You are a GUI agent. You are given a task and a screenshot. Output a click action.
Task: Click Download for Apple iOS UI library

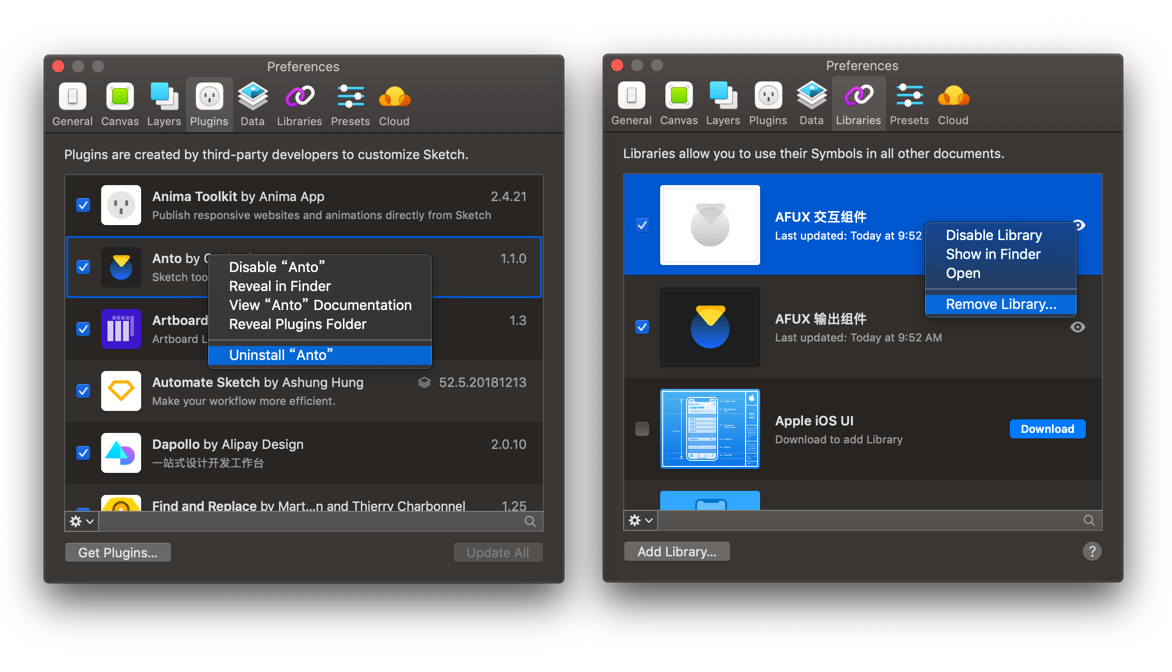click(x=1047, y=429)
